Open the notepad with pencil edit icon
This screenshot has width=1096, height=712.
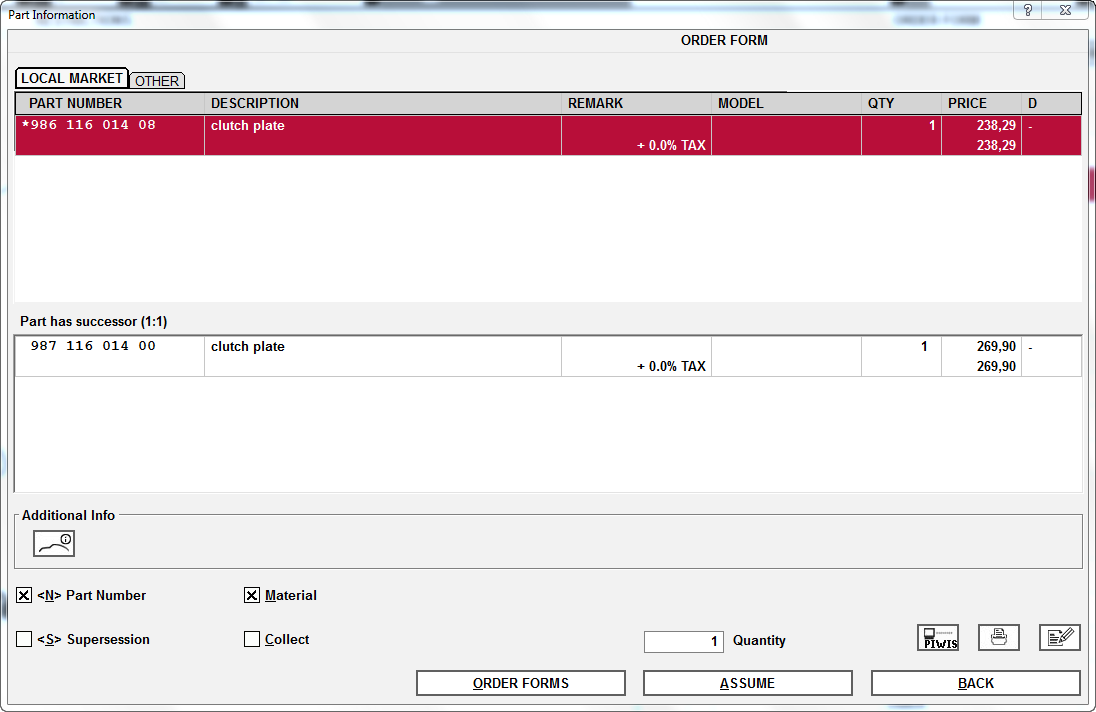pyautogui.click(x=1059, y=638)
